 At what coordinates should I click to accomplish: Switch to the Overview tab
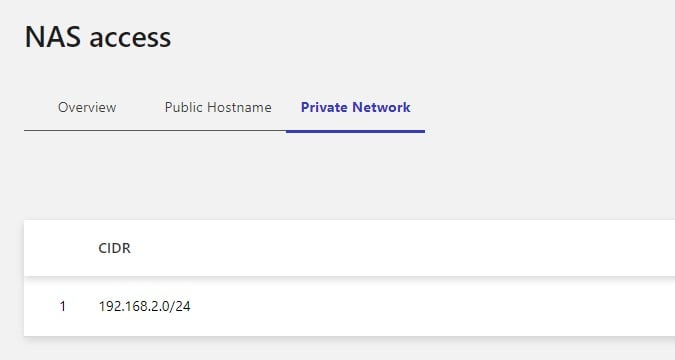[x=87, y=107]
